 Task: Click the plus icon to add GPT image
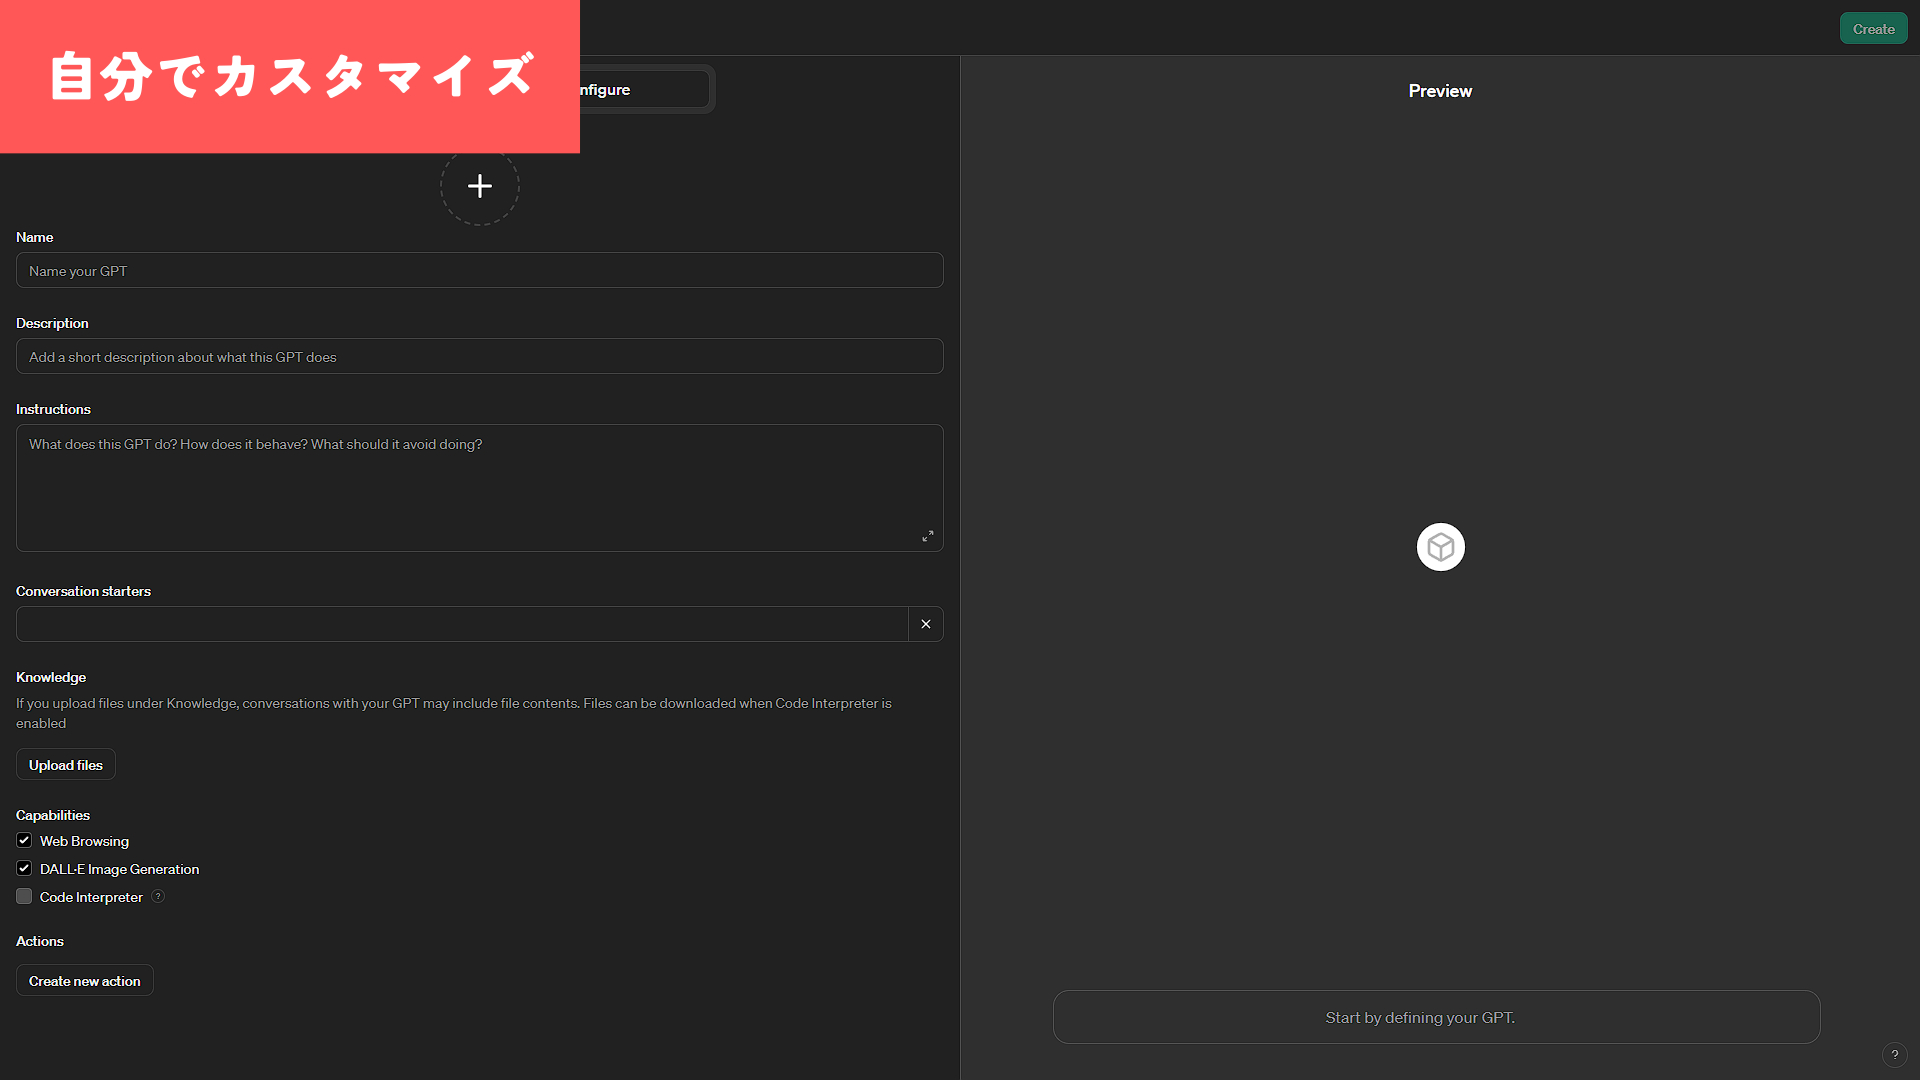tap(480, 186)
